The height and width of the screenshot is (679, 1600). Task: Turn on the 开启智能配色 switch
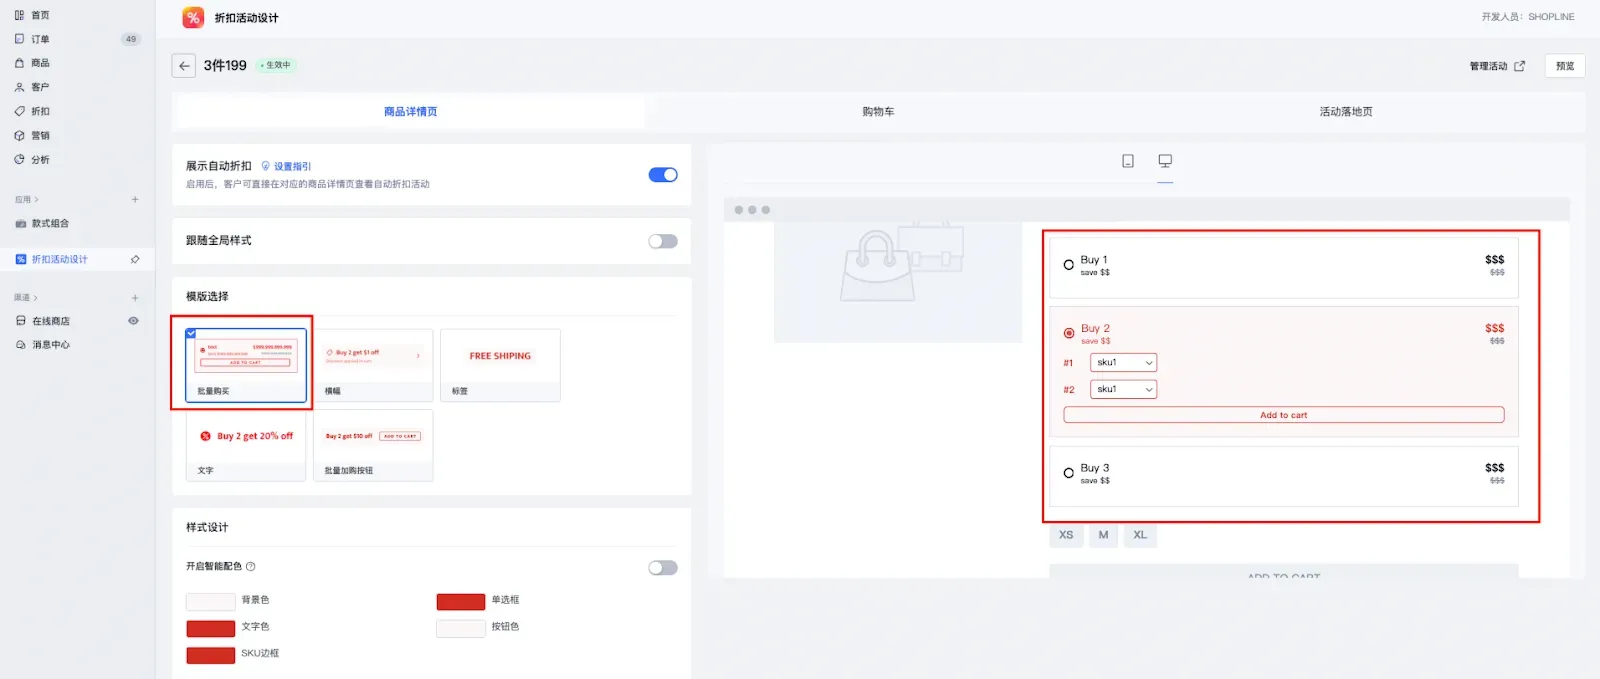pyautogui.click(x=663, y=568)
